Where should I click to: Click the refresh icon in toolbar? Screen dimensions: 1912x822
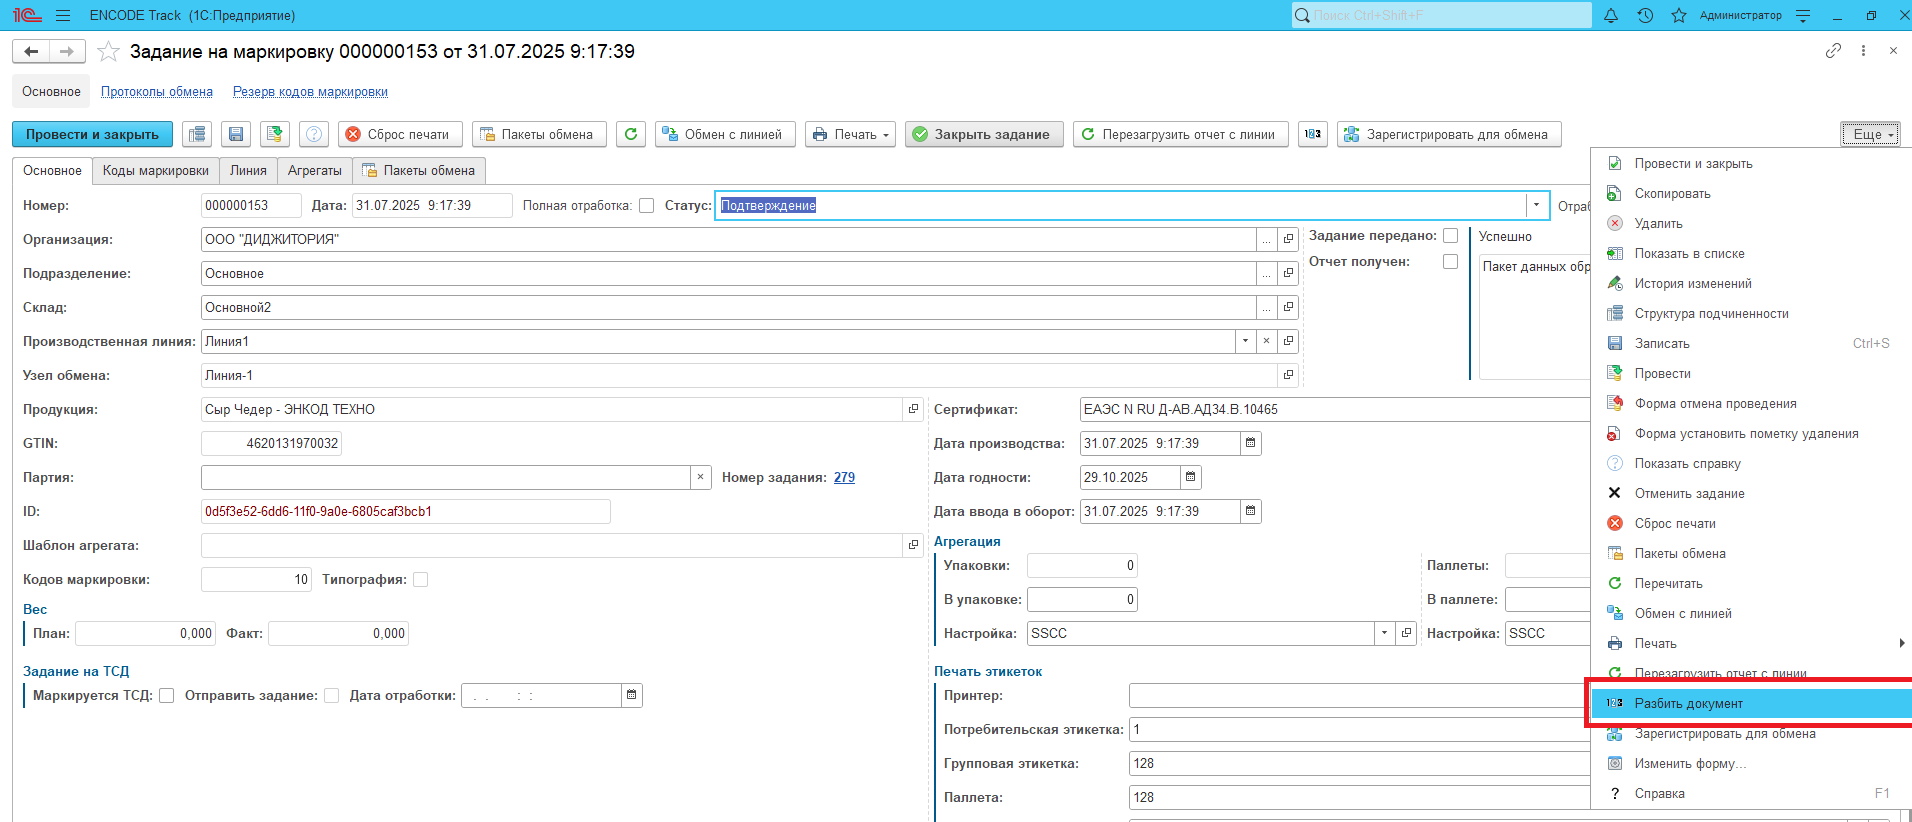pyautogui.click(x=630, y=134)
